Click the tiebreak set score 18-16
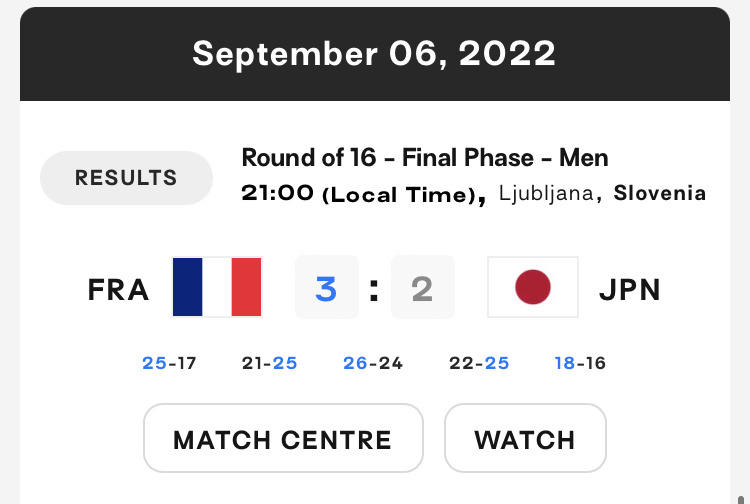This screenshot has height=504, width=750. pyautogui.click(x=580, y=363)
